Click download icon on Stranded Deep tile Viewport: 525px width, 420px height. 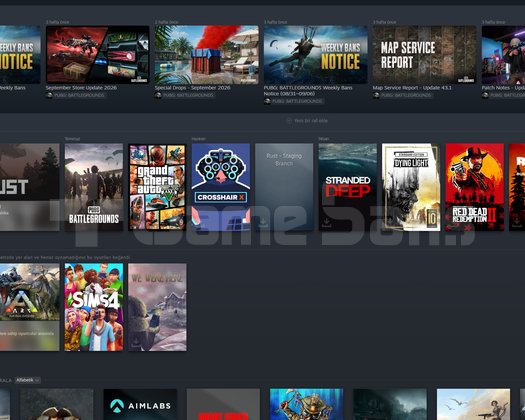pos(326,222)
